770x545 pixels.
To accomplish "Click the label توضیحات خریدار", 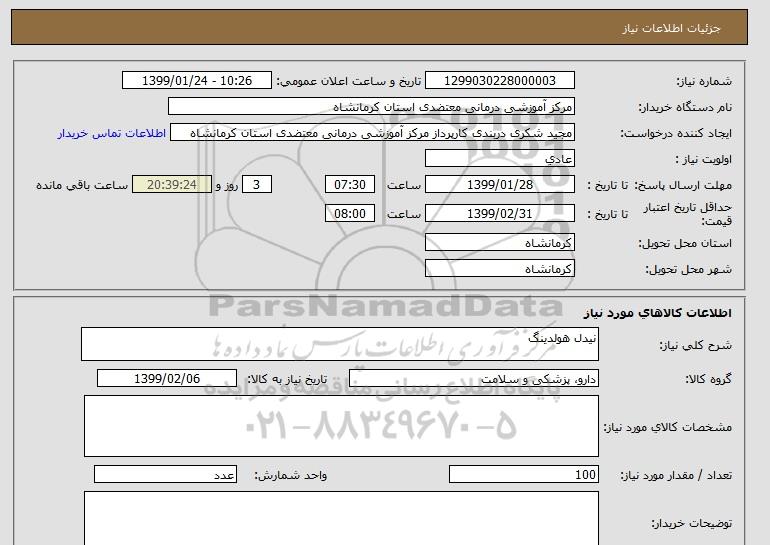I will point(691,523).
